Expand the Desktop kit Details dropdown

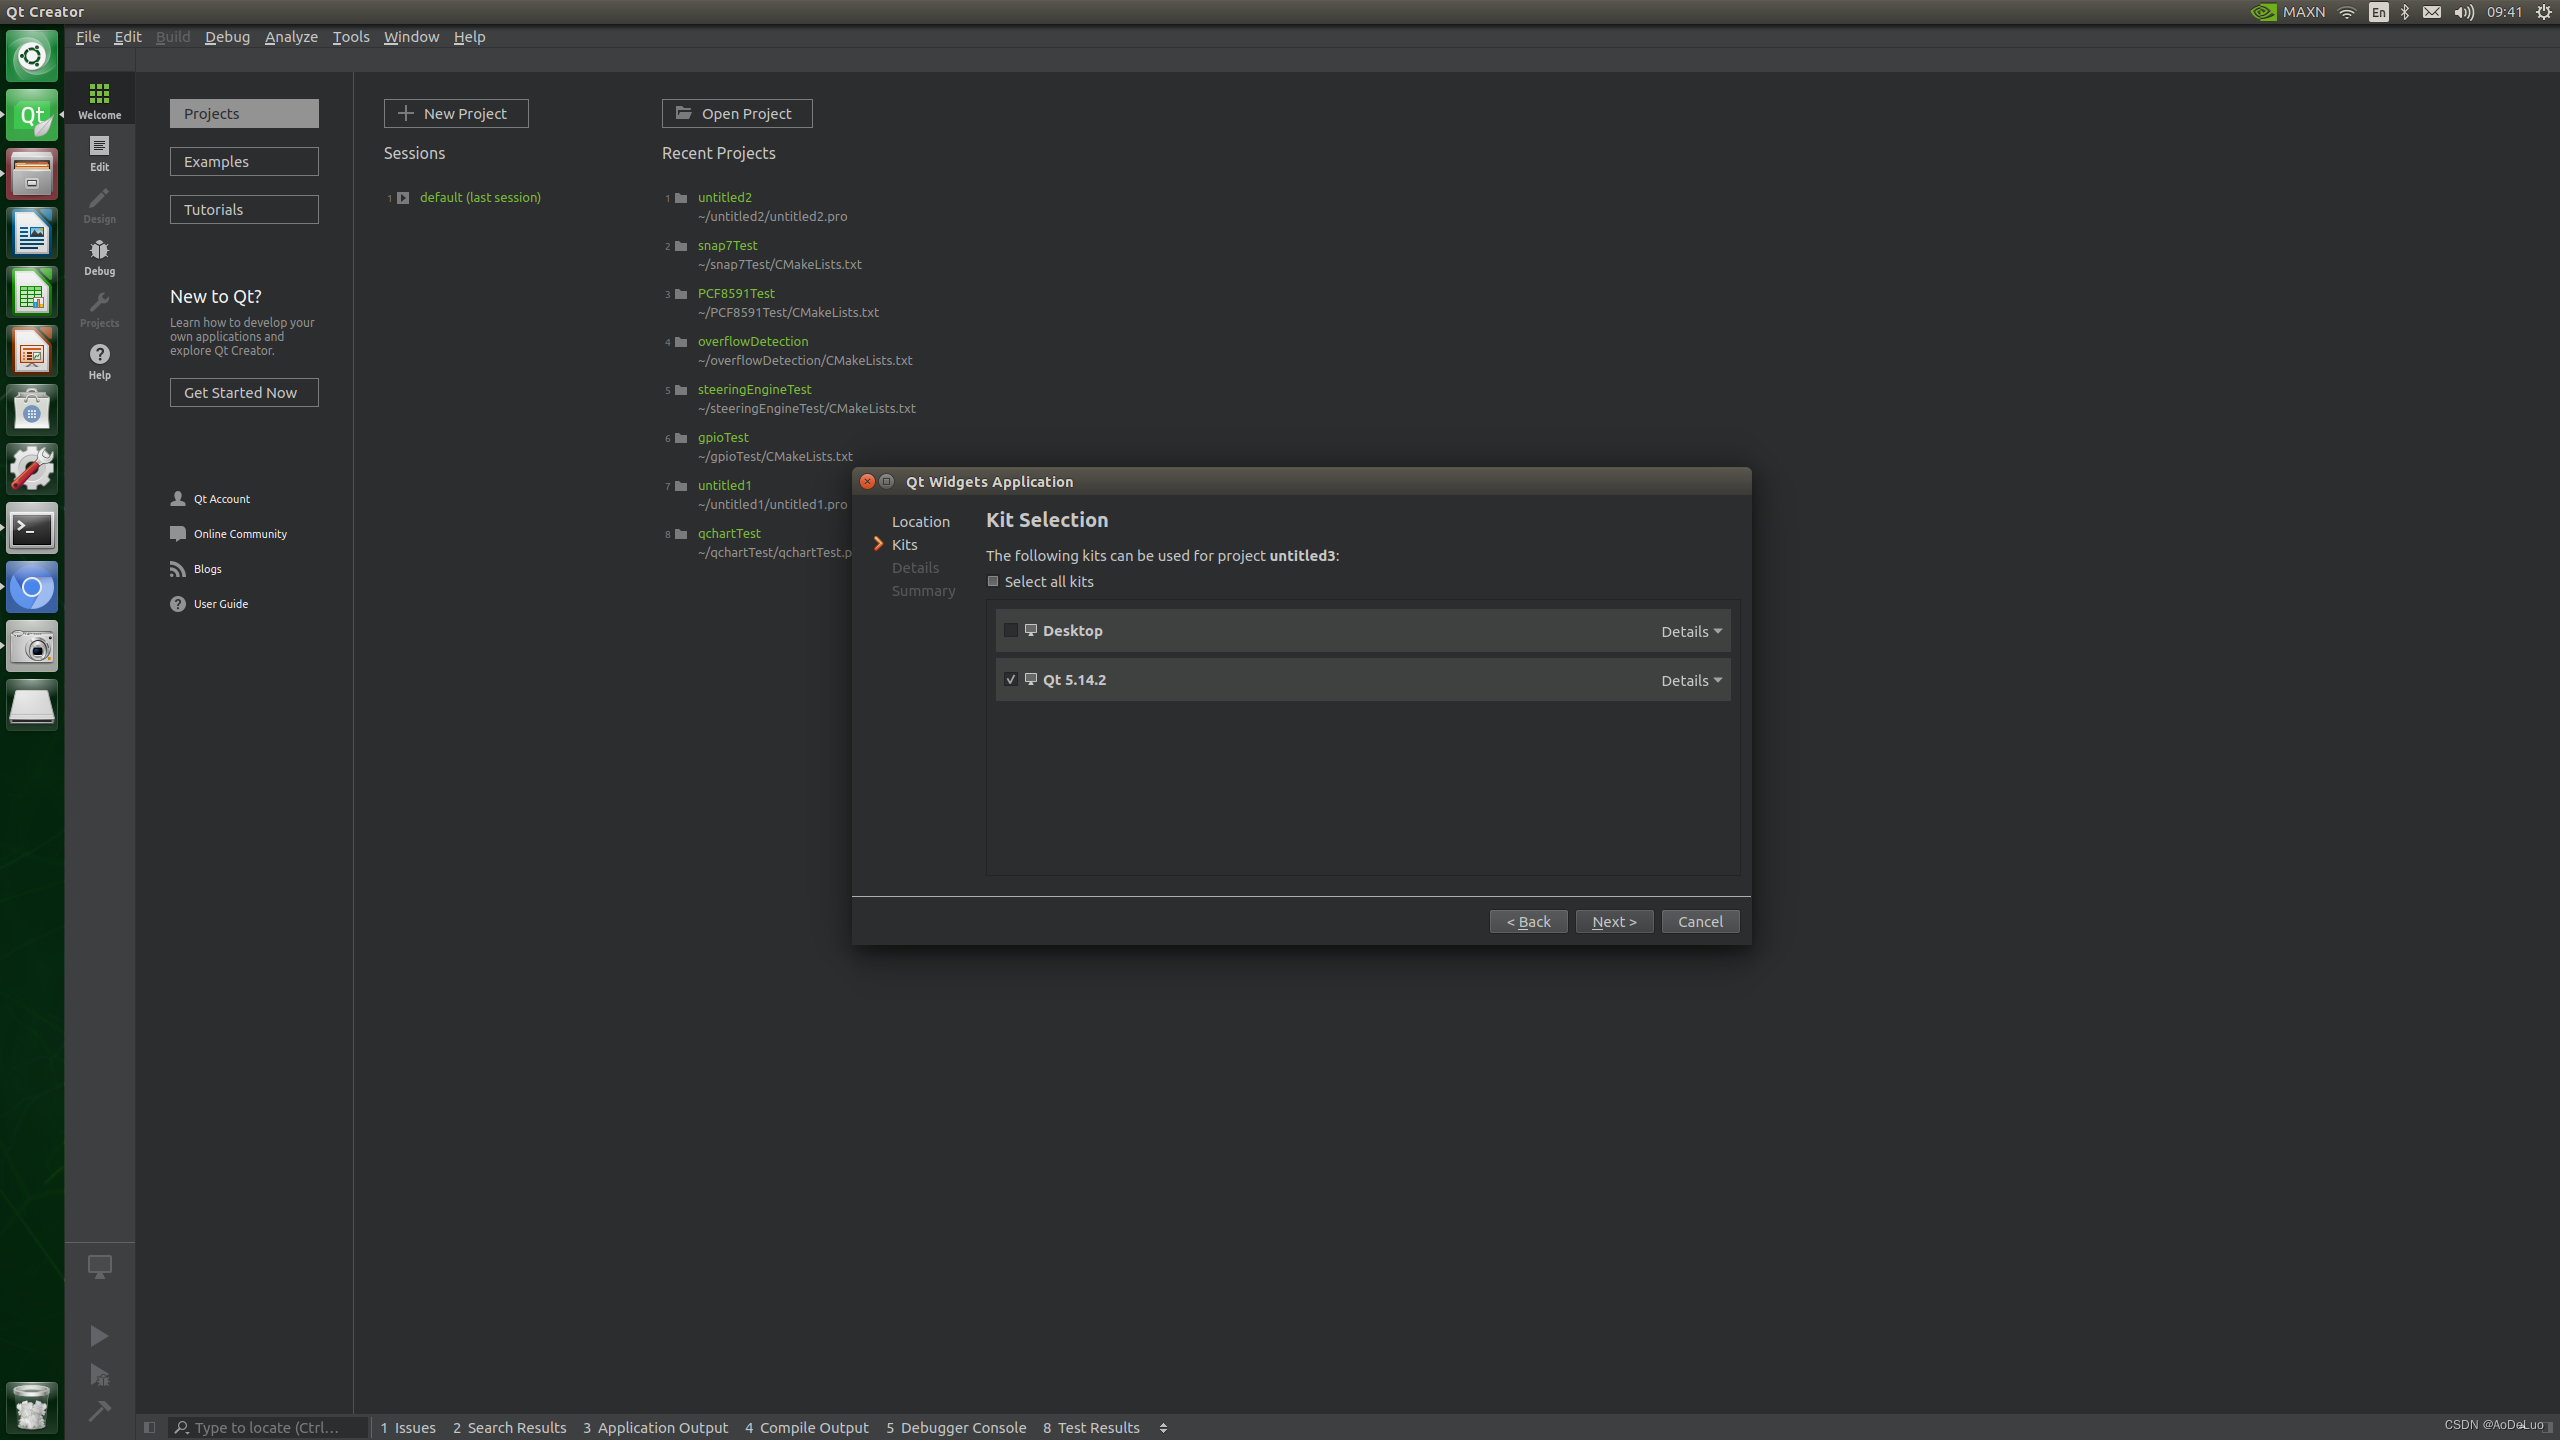[x=1690, y=629]
